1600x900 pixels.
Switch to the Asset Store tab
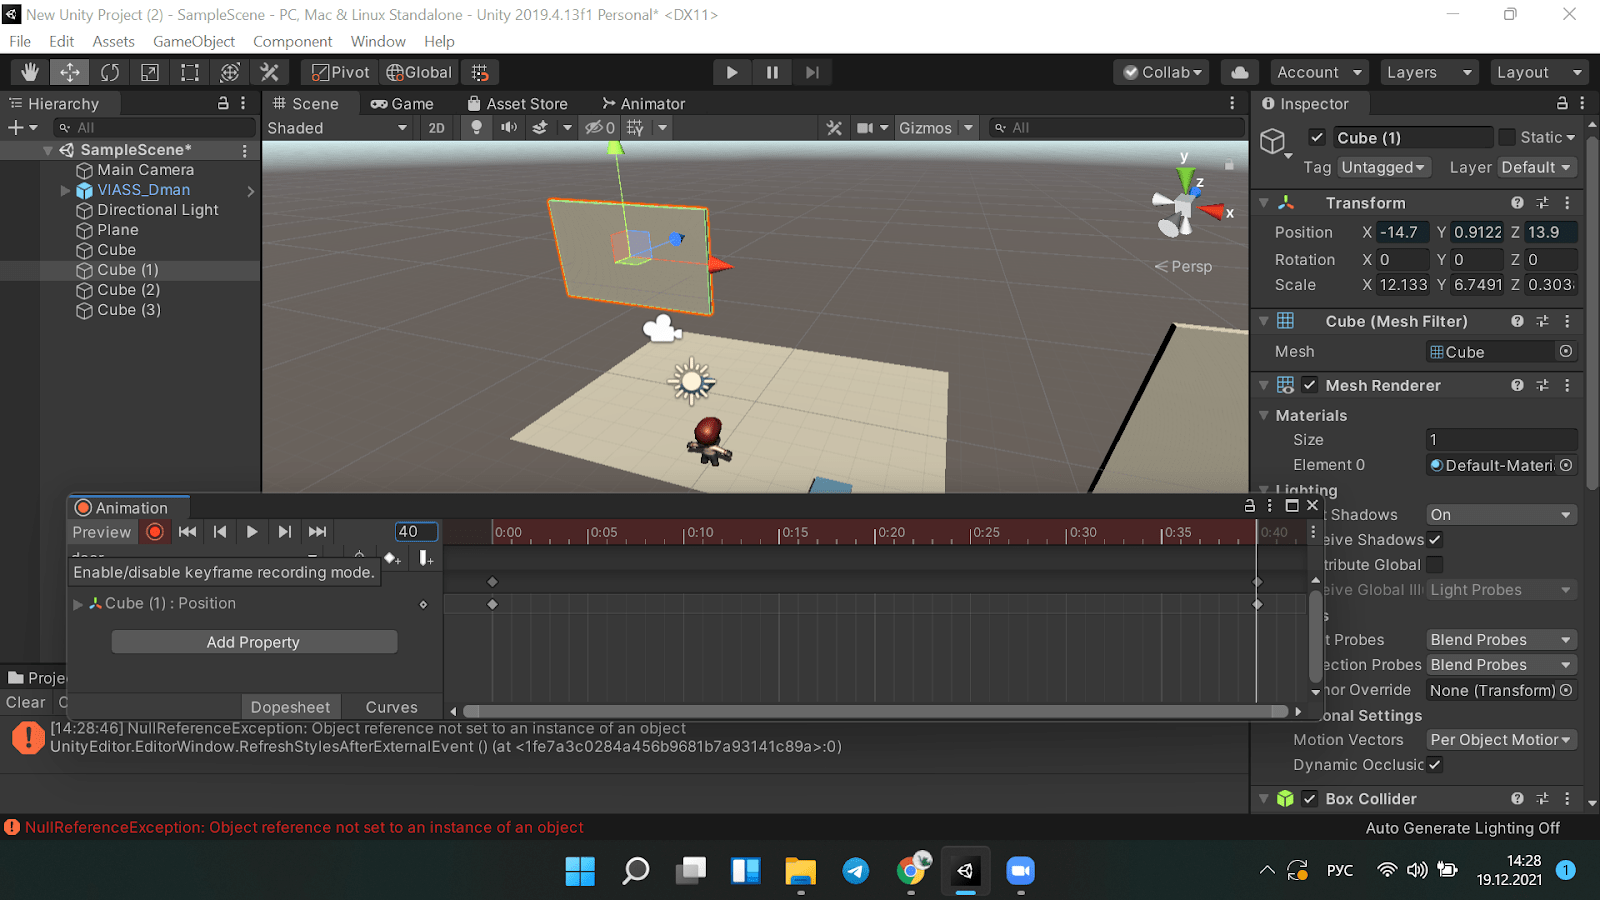[x=517, y=103]
